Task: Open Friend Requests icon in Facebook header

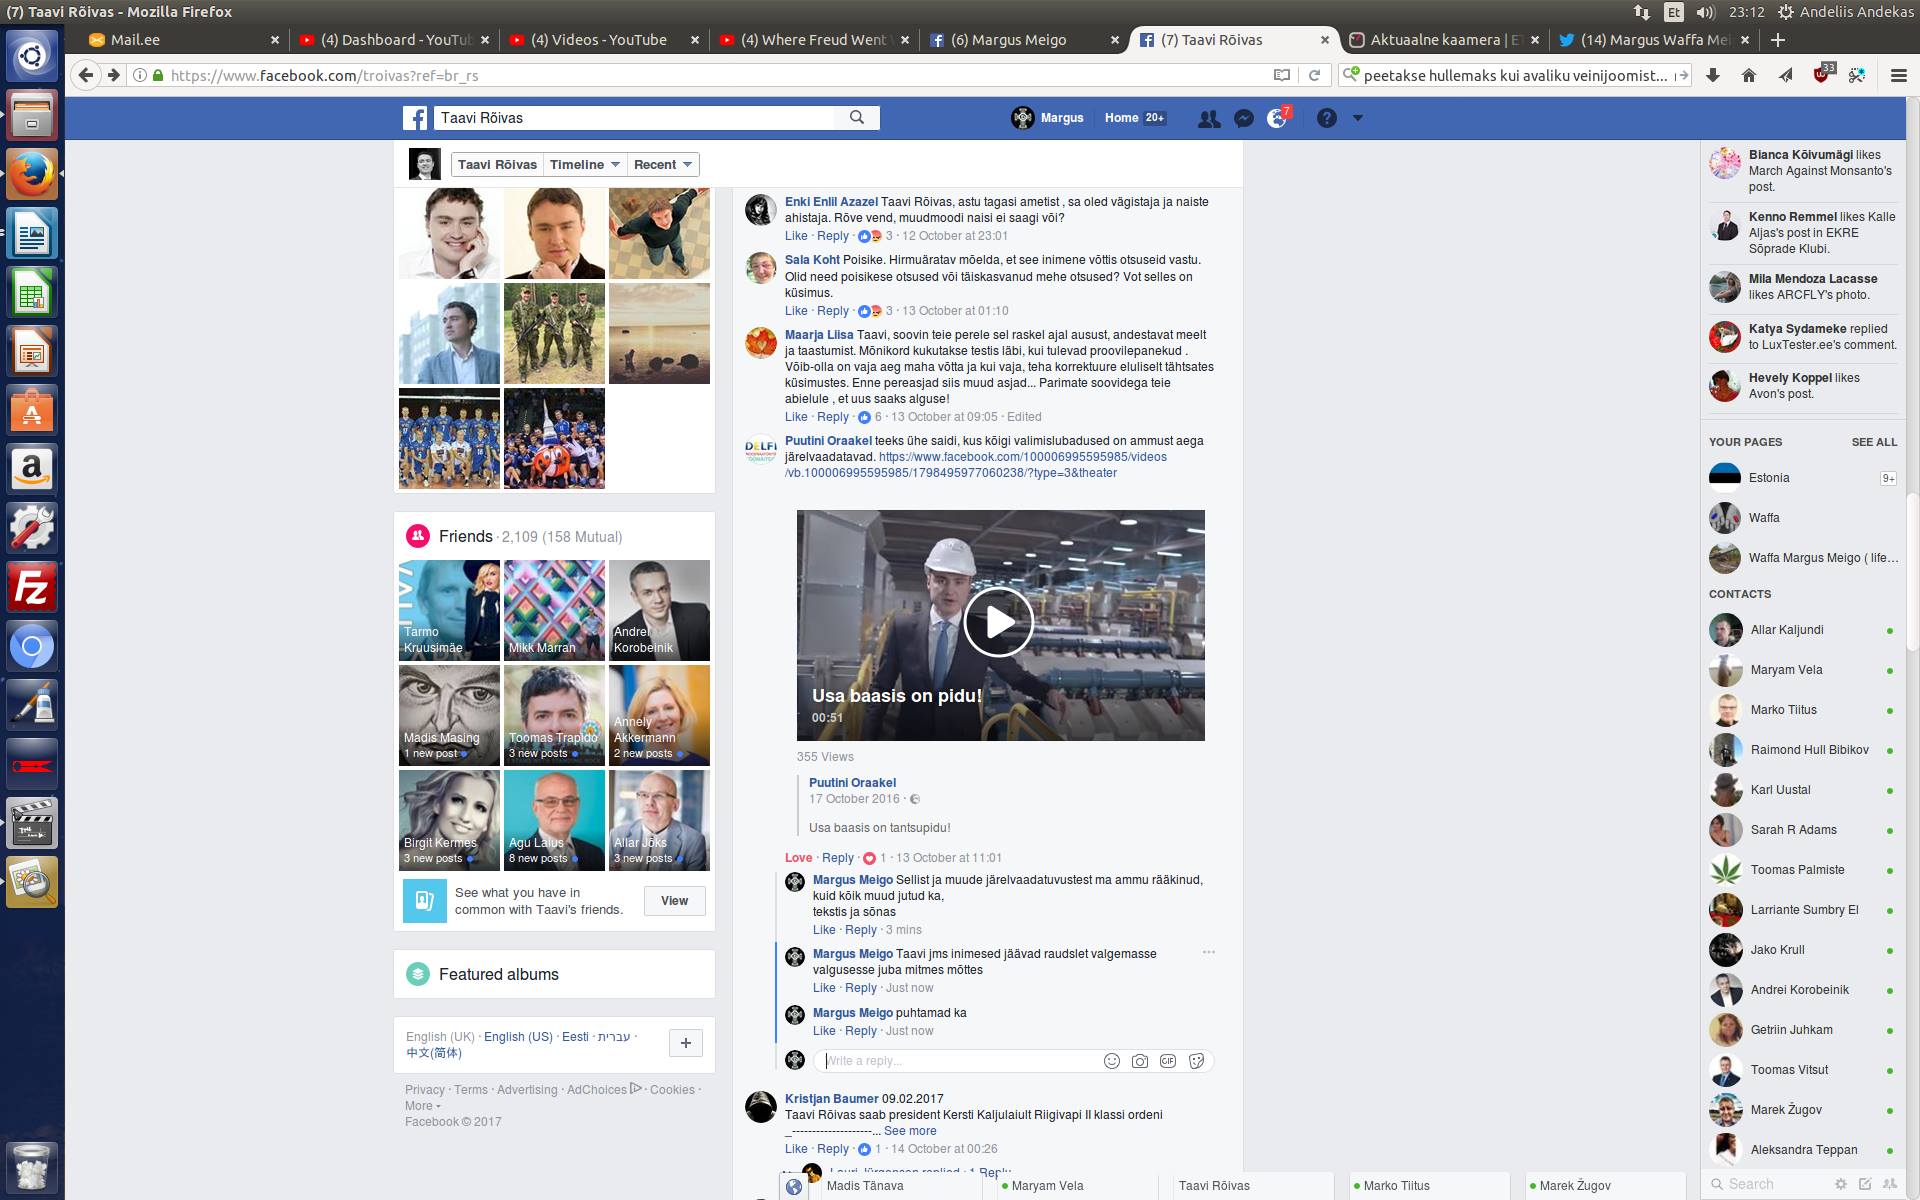Action: click(x=1209, y=118)
